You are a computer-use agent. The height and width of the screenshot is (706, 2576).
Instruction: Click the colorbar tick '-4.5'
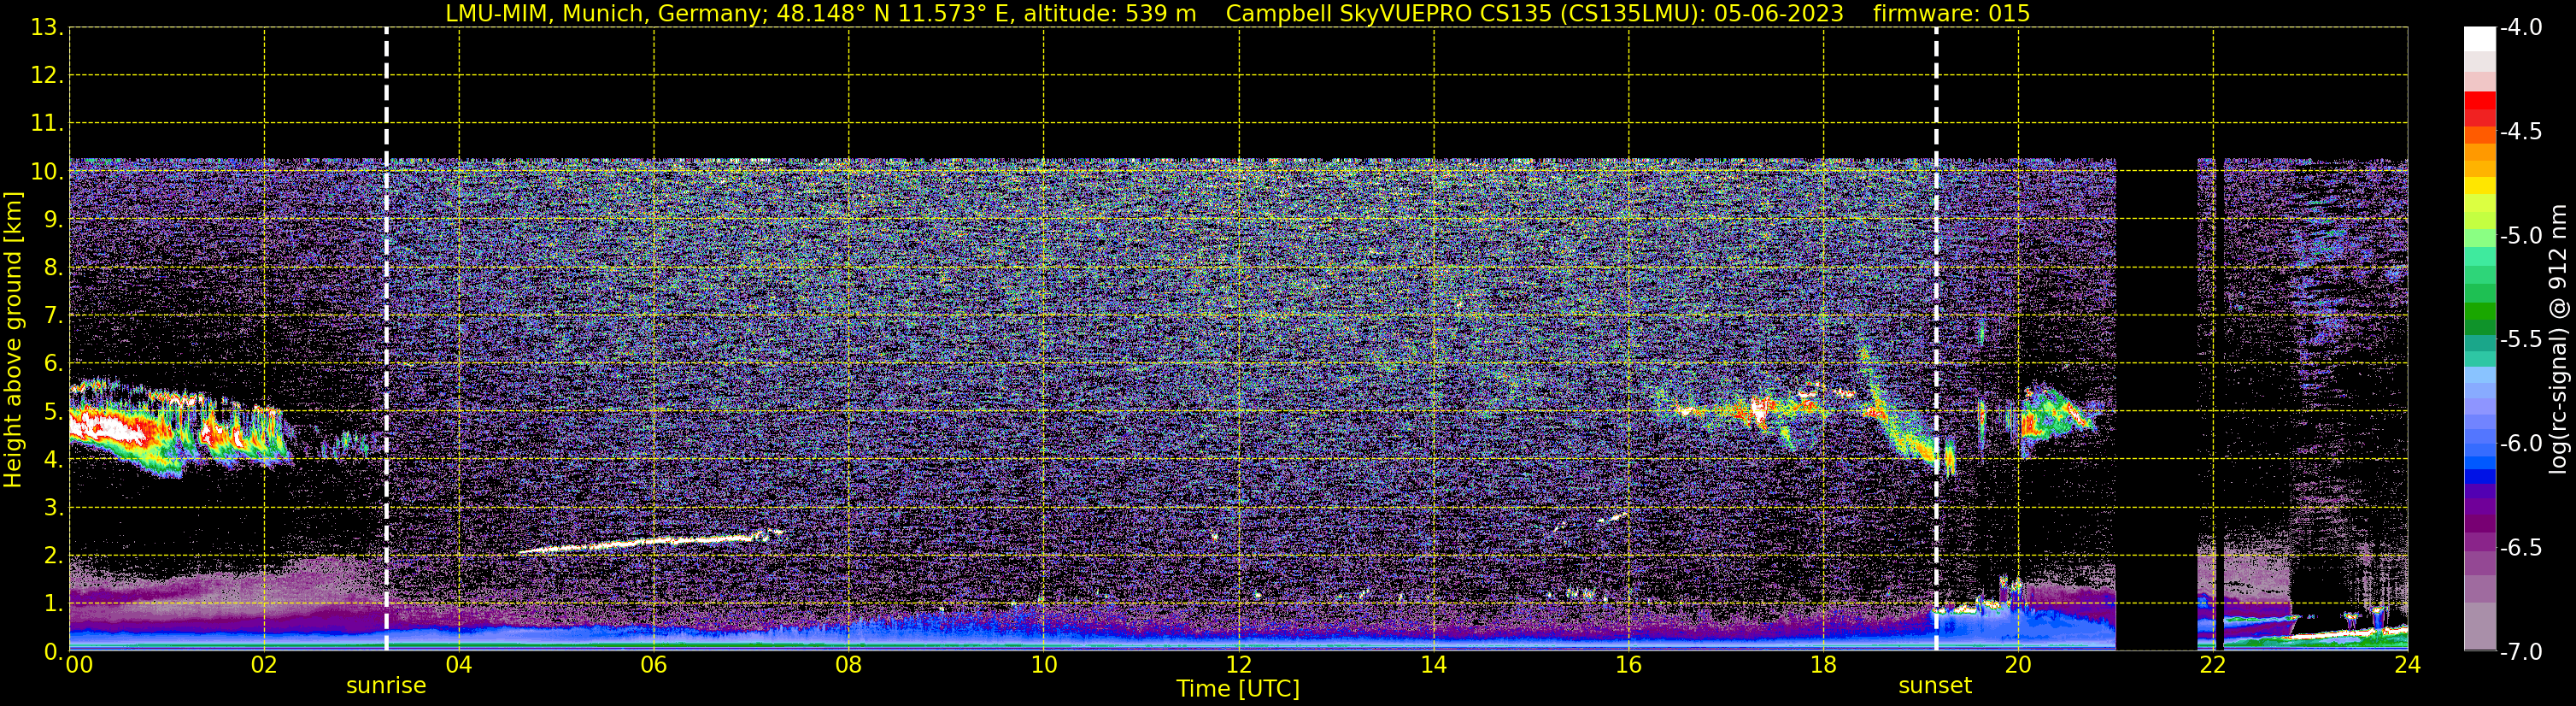(x=2521, y=132)
